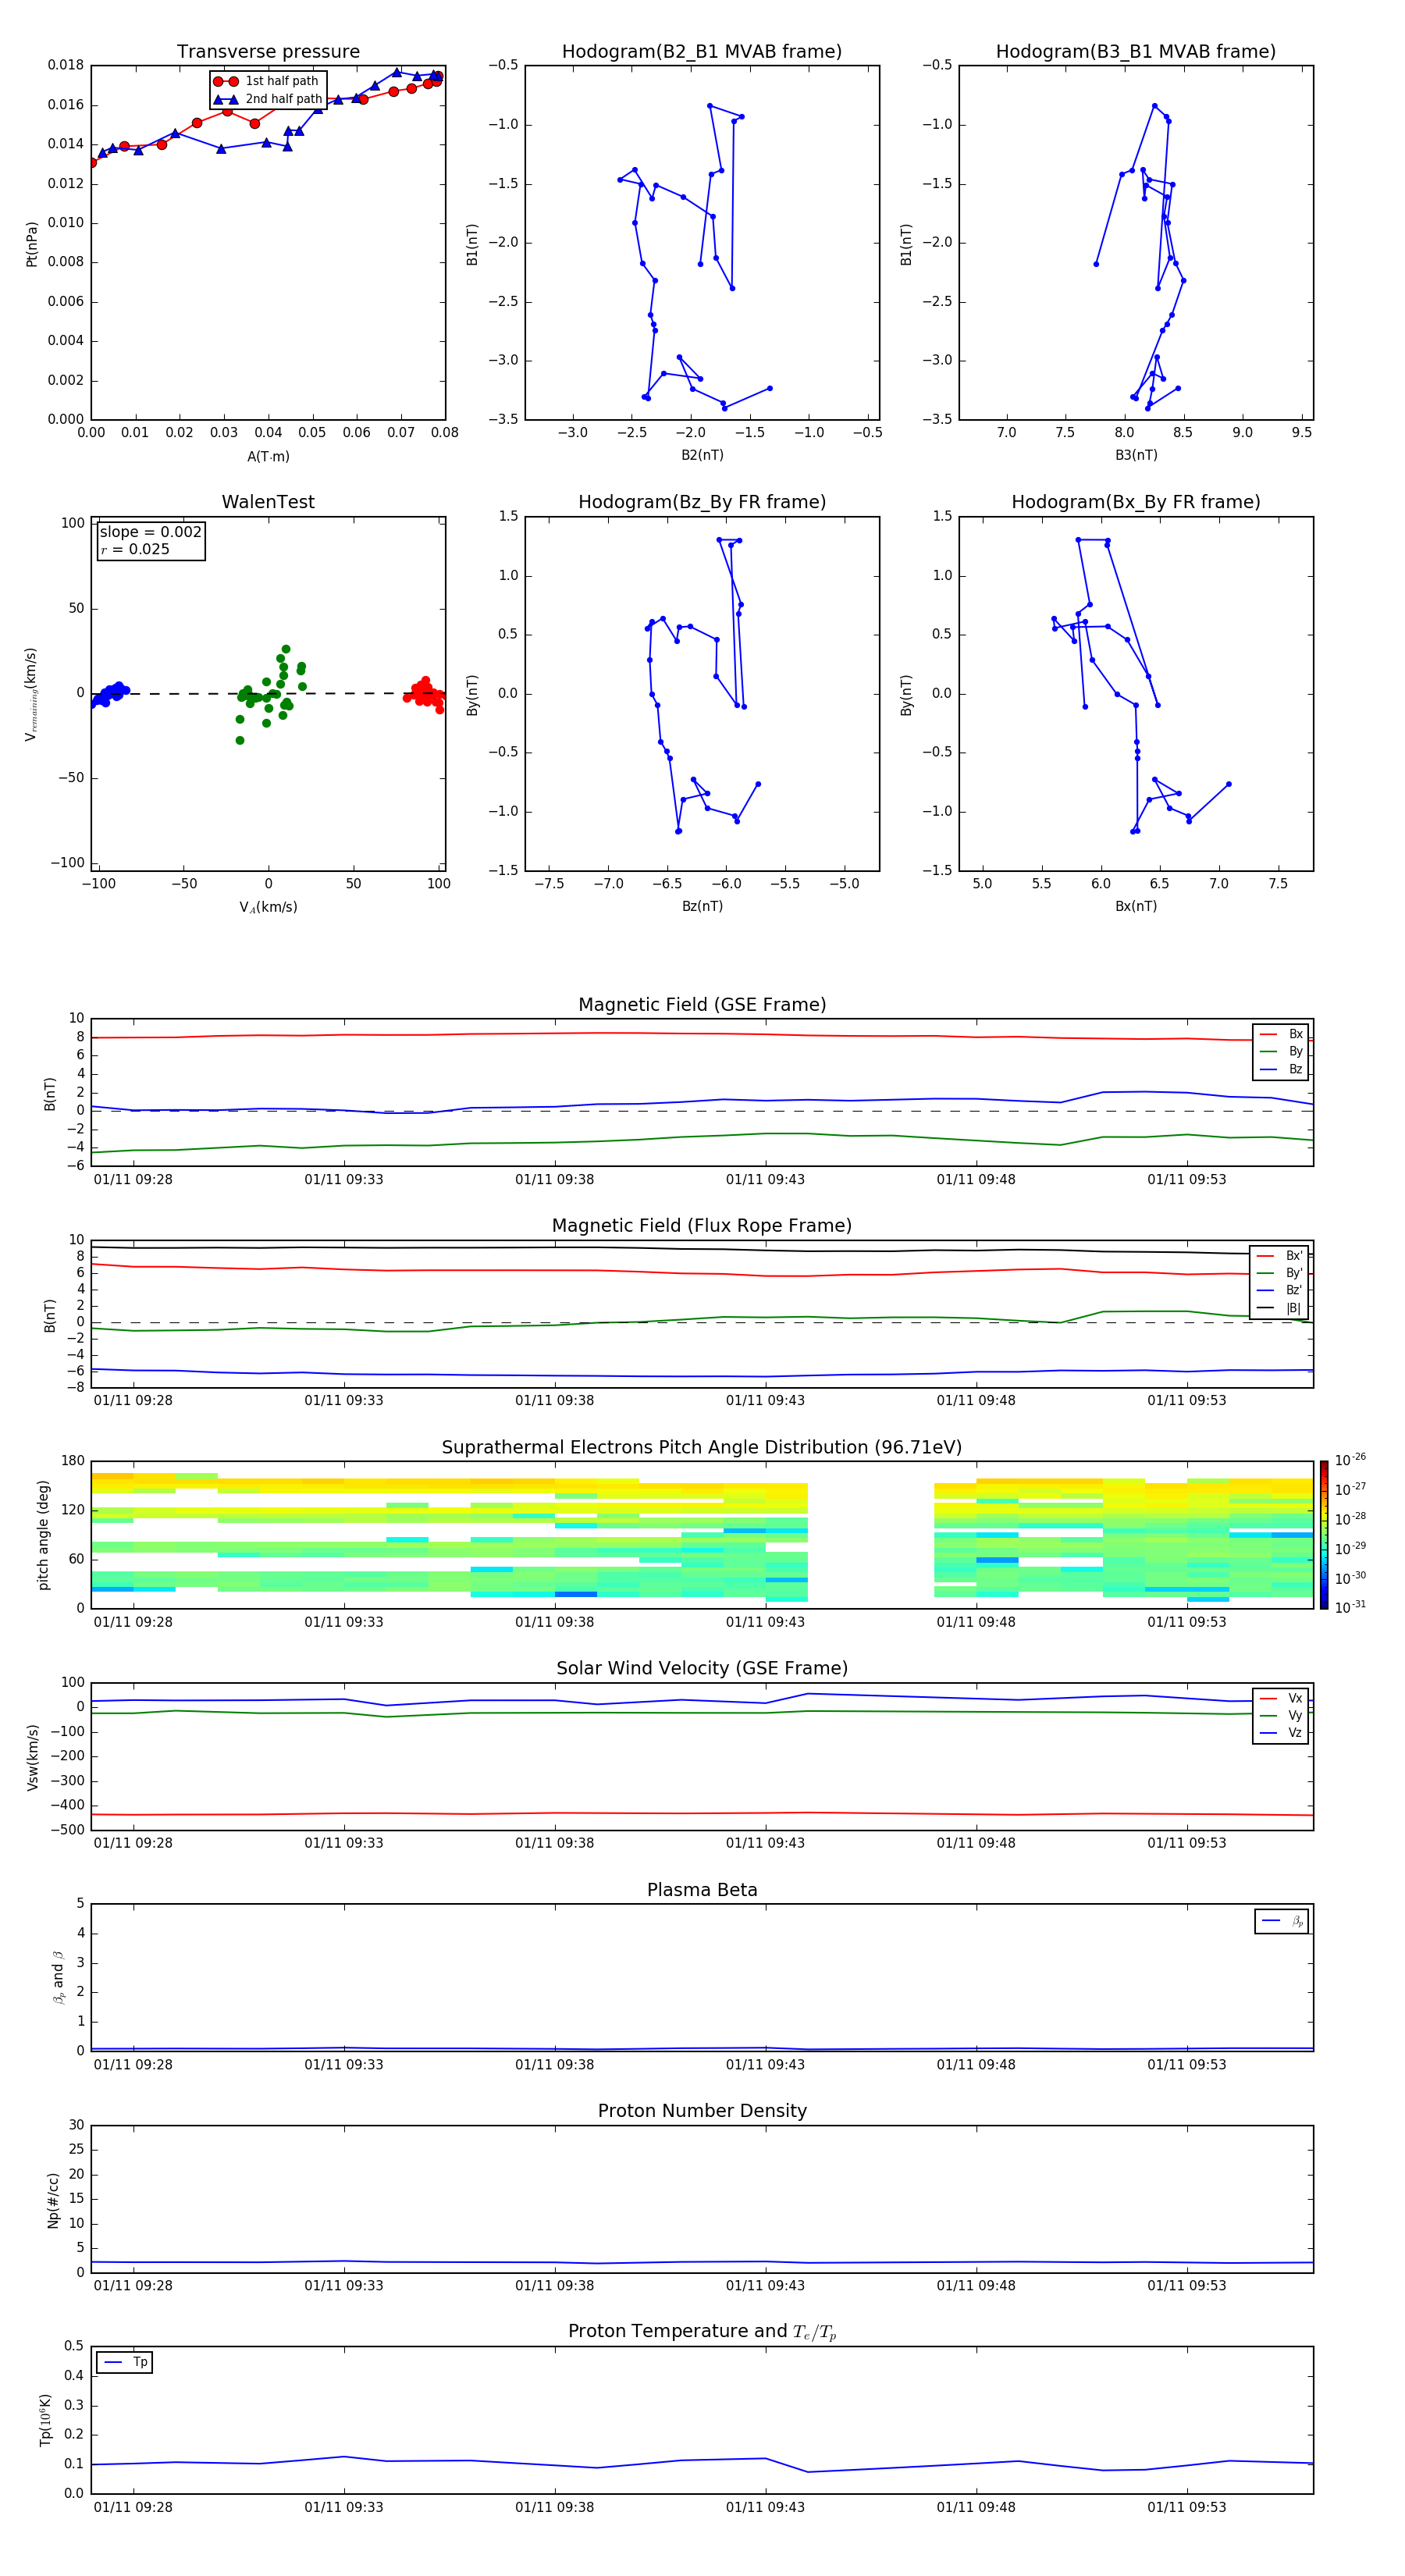Image resolution: width=1405 pixels, height=2576 pixels.
Task: Click 'Tp' legend in Proton Temperature plot
Action: pos(125,2362)
